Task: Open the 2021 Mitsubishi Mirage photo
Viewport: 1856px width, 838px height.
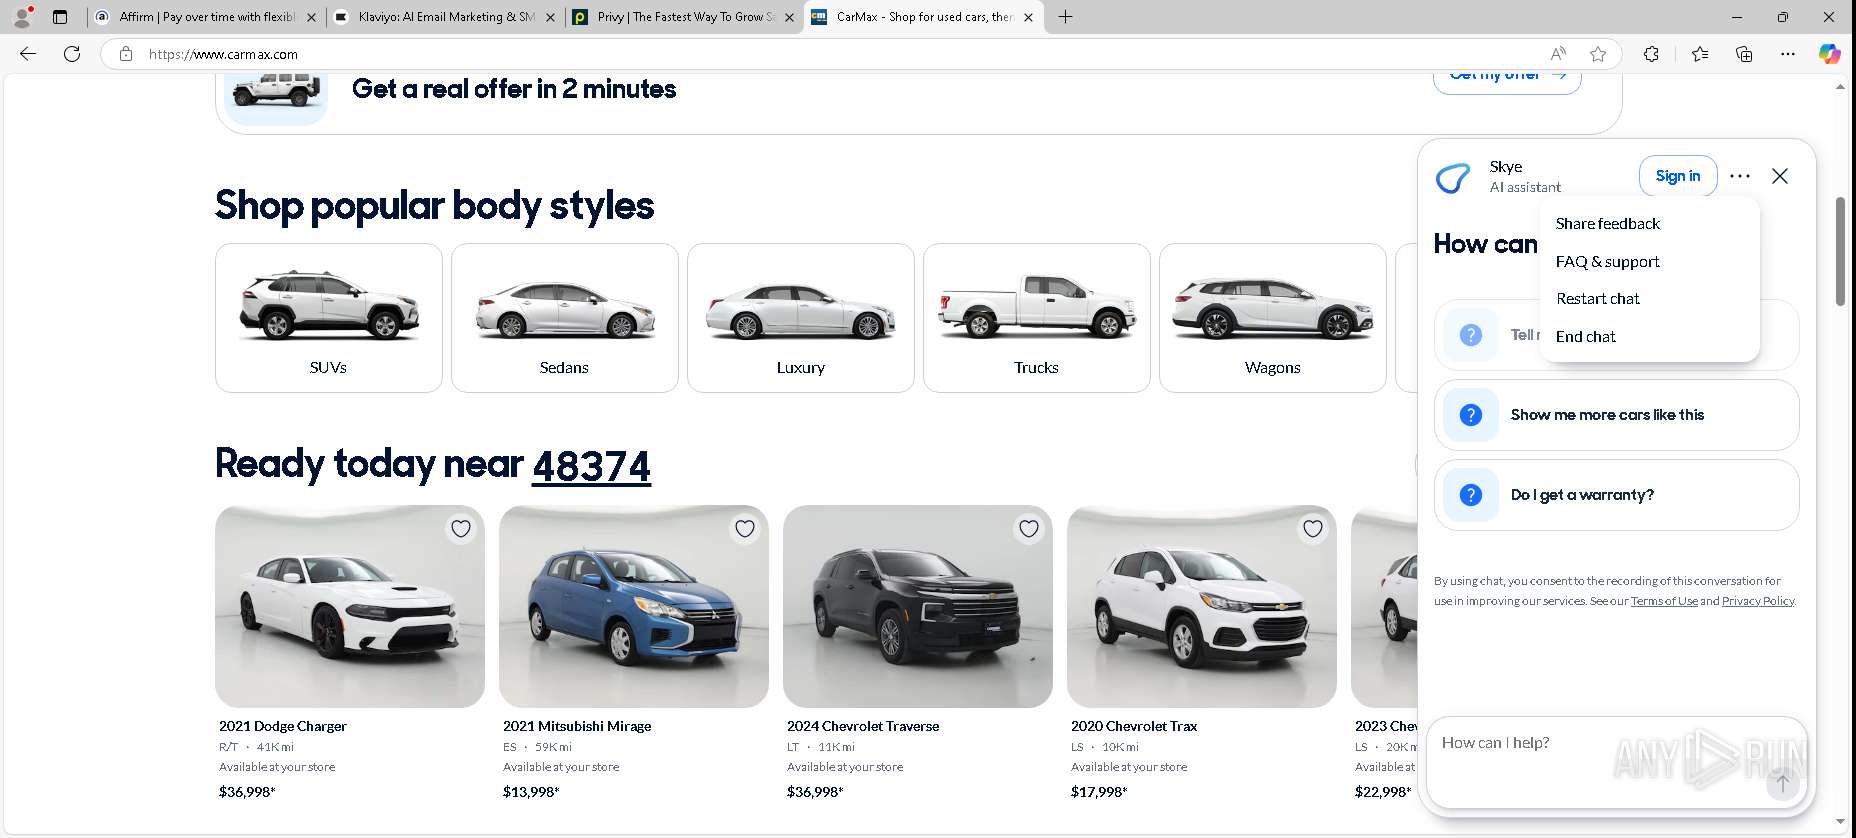Action: pos(634,606)
